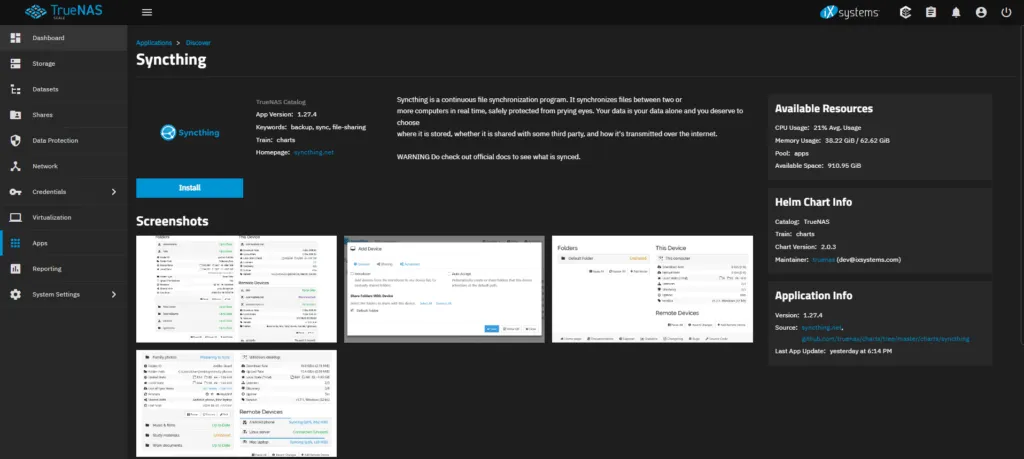Open truenas maintainer link
Viewport: 1024px width, 459px height.
[x=823, y=259]
